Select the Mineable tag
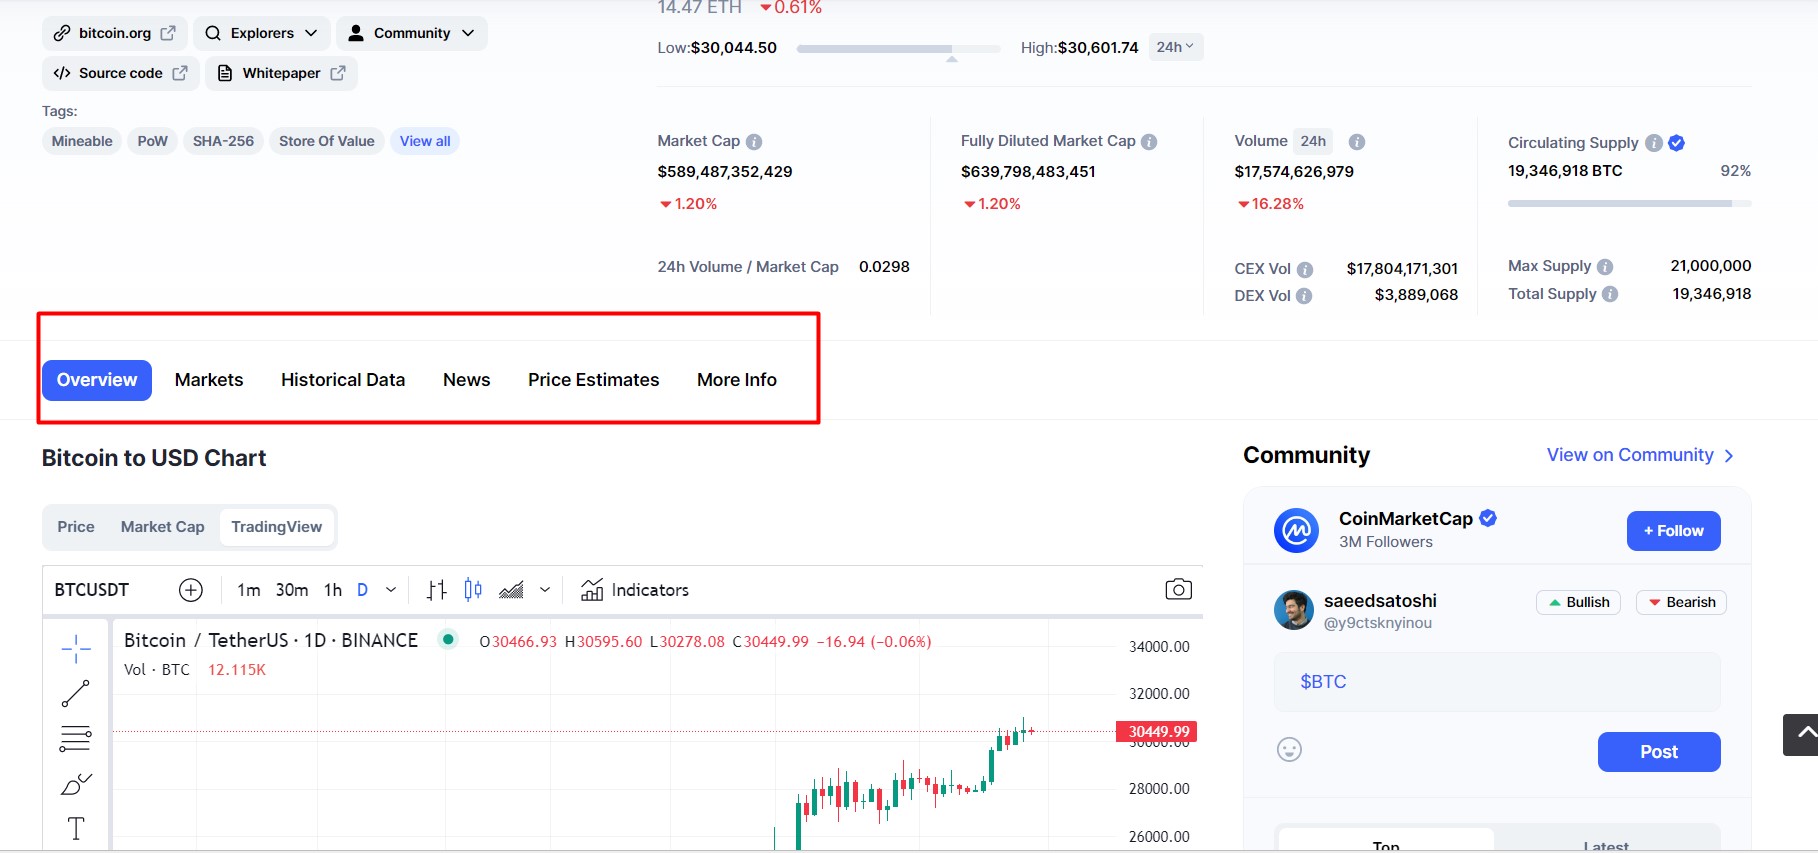Viewport: 1818px width, 853px height. (82, 141)
